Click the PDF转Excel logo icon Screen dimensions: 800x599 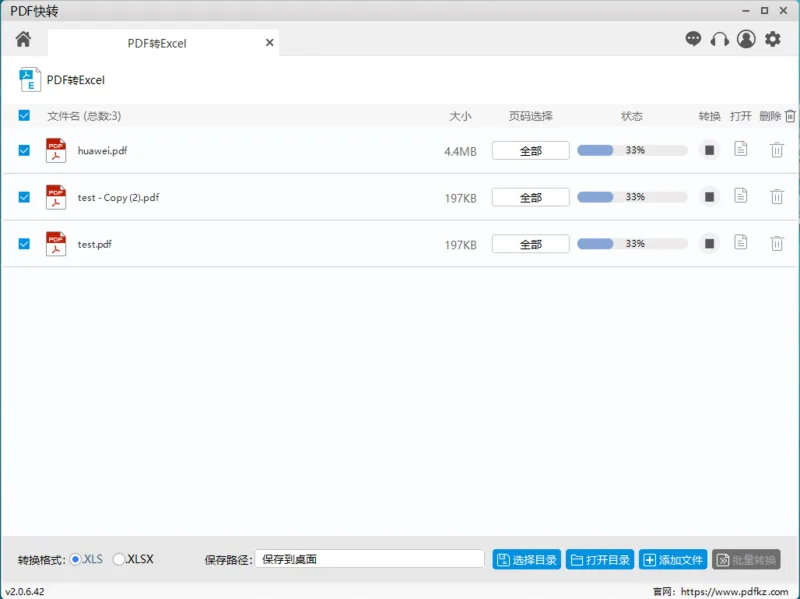[30, 80]
